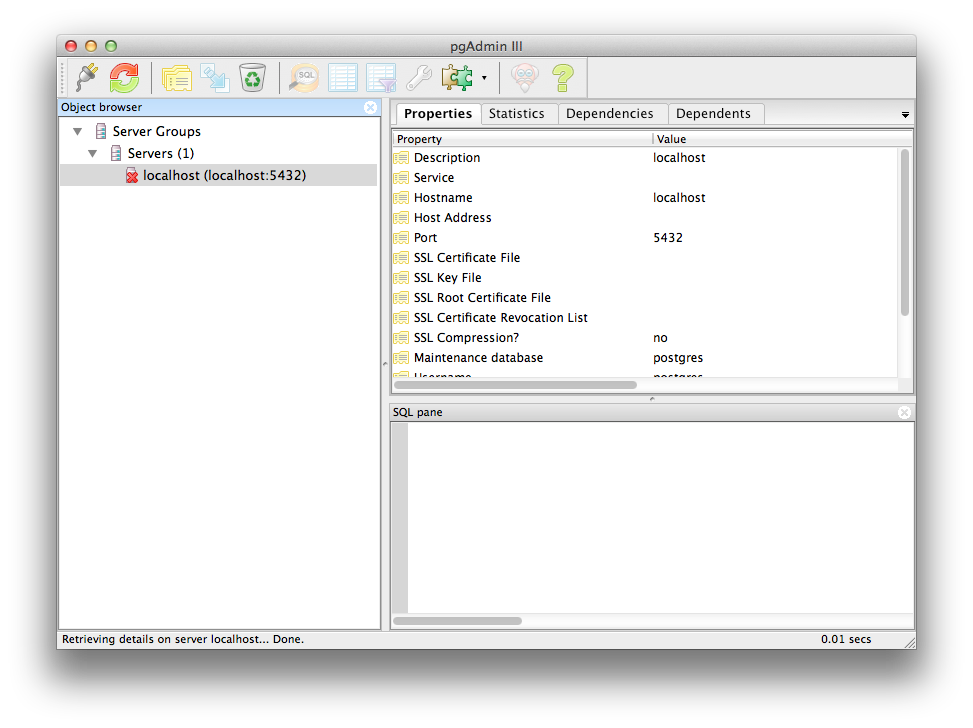The height and width of the screenshot is (728, 973).
Task: Collapse the Server Groups tree node
Action: pyautogui.click(x=78, y=131)
